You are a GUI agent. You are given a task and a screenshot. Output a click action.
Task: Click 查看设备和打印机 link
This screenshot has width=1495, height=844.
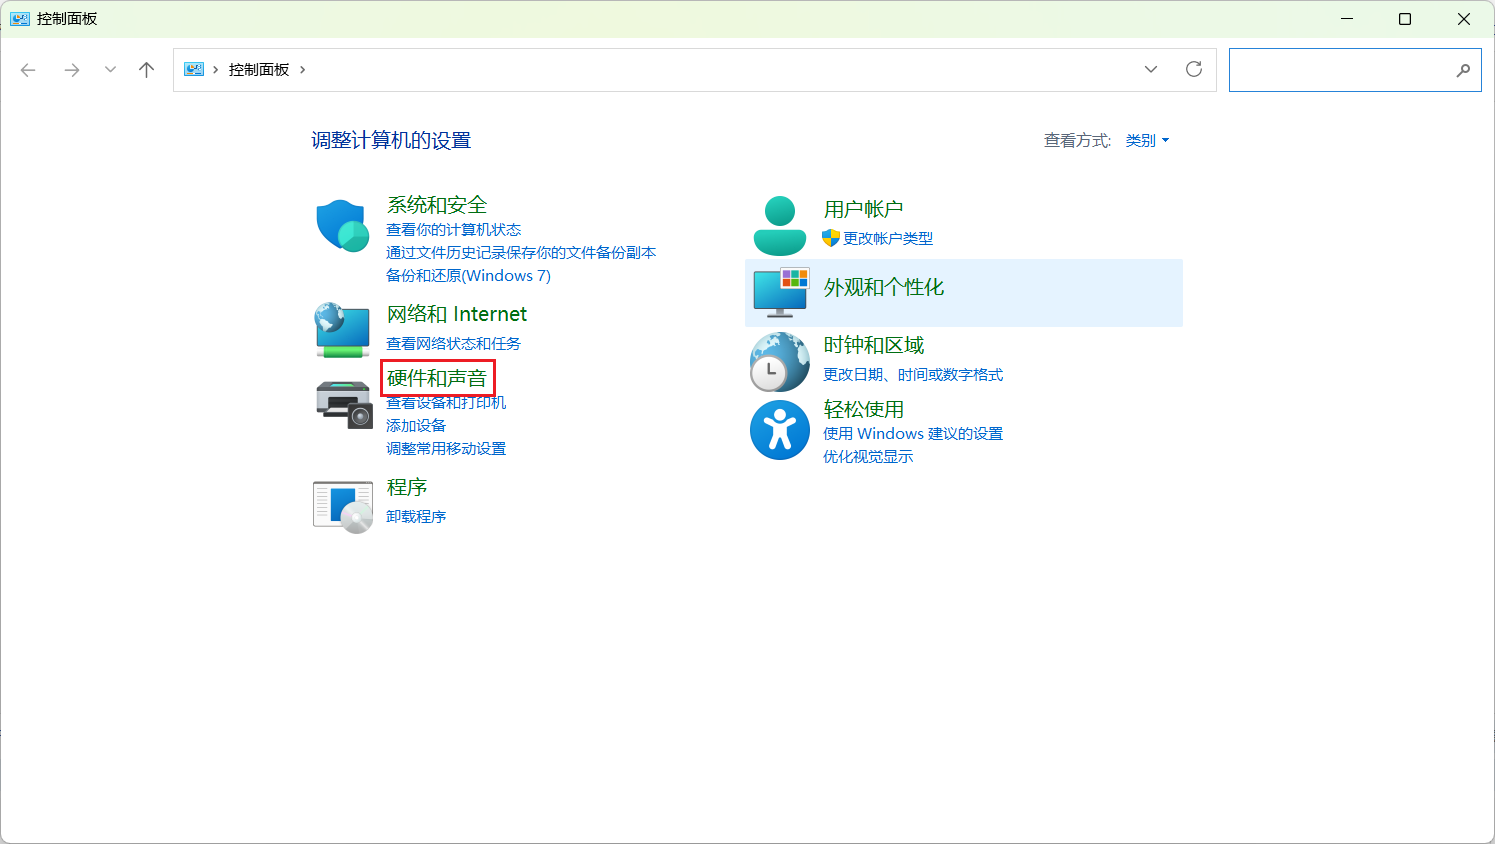[x=446, y=402]
